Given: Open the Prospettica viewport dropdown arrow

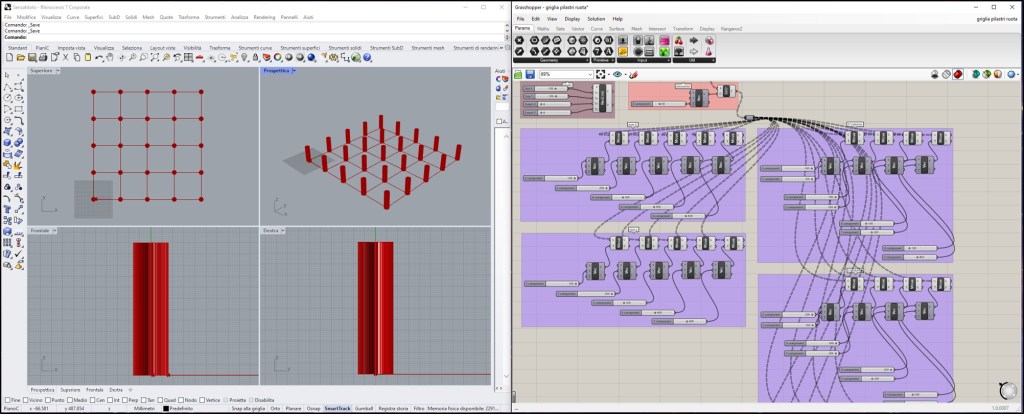Looking at the screenshot, I should coord(293,71).
